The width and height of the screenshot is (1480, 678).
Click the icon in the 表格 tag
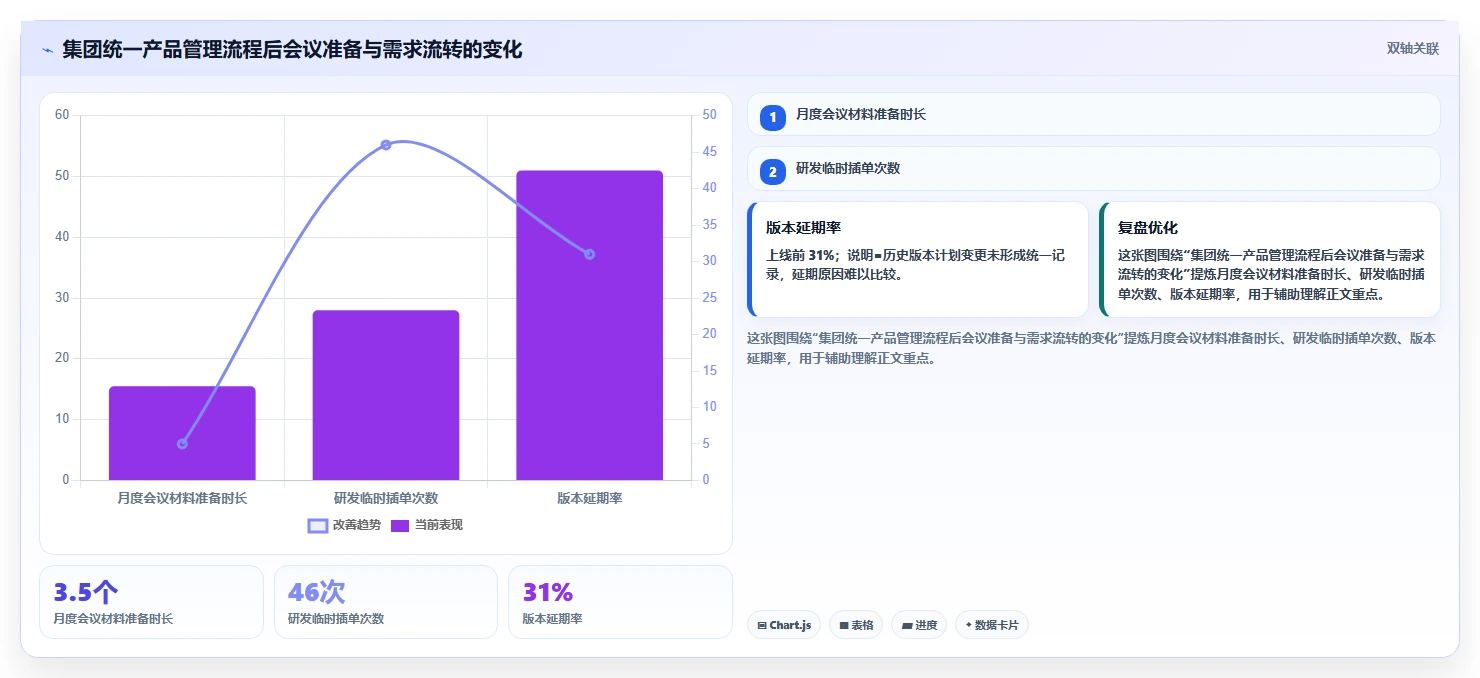click(x=844, y=625)
